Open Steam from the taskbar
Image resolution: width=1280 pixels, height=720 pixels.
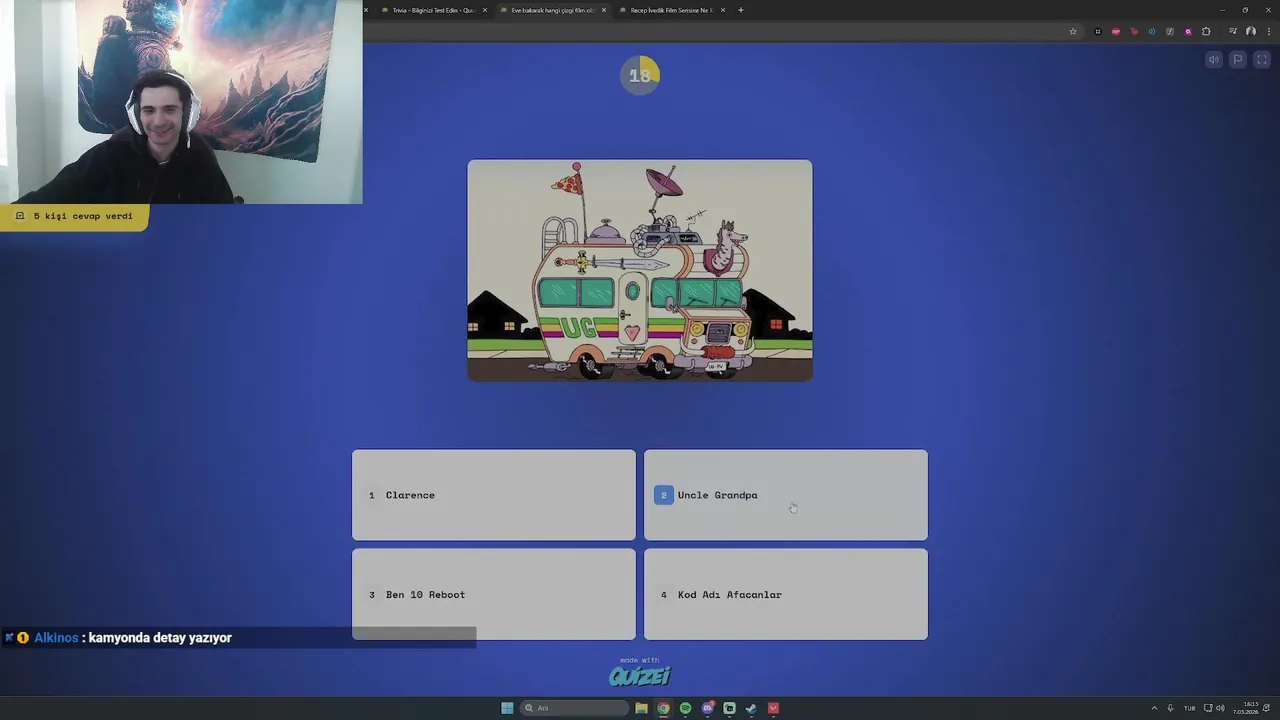click(751, 708)
